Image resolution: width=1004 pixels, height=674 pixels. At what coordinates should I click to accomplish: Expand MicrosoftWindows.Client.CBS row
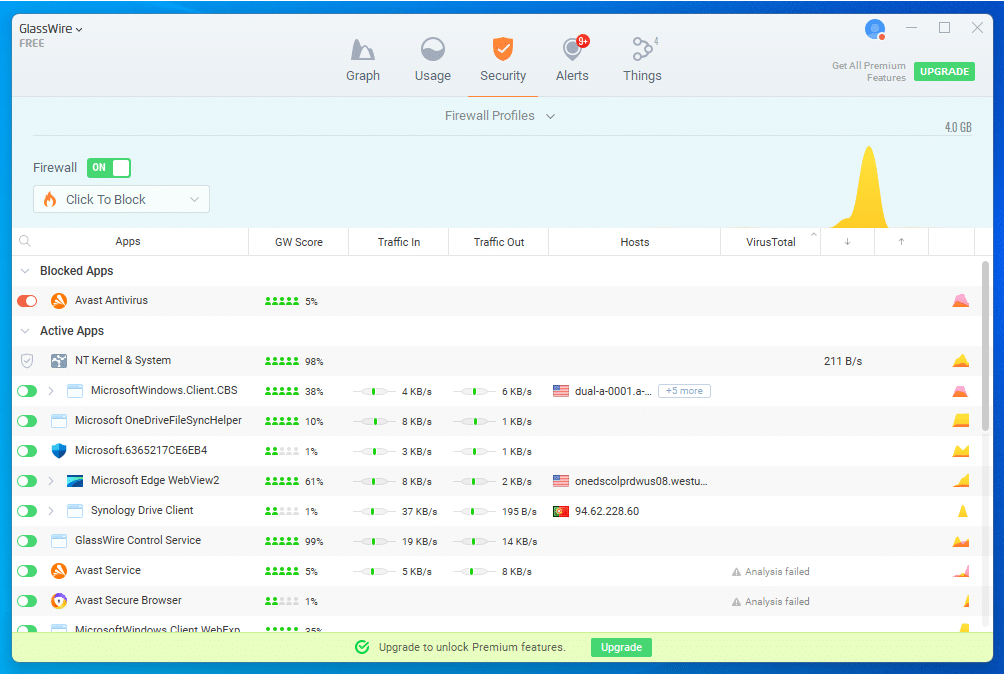51,391
